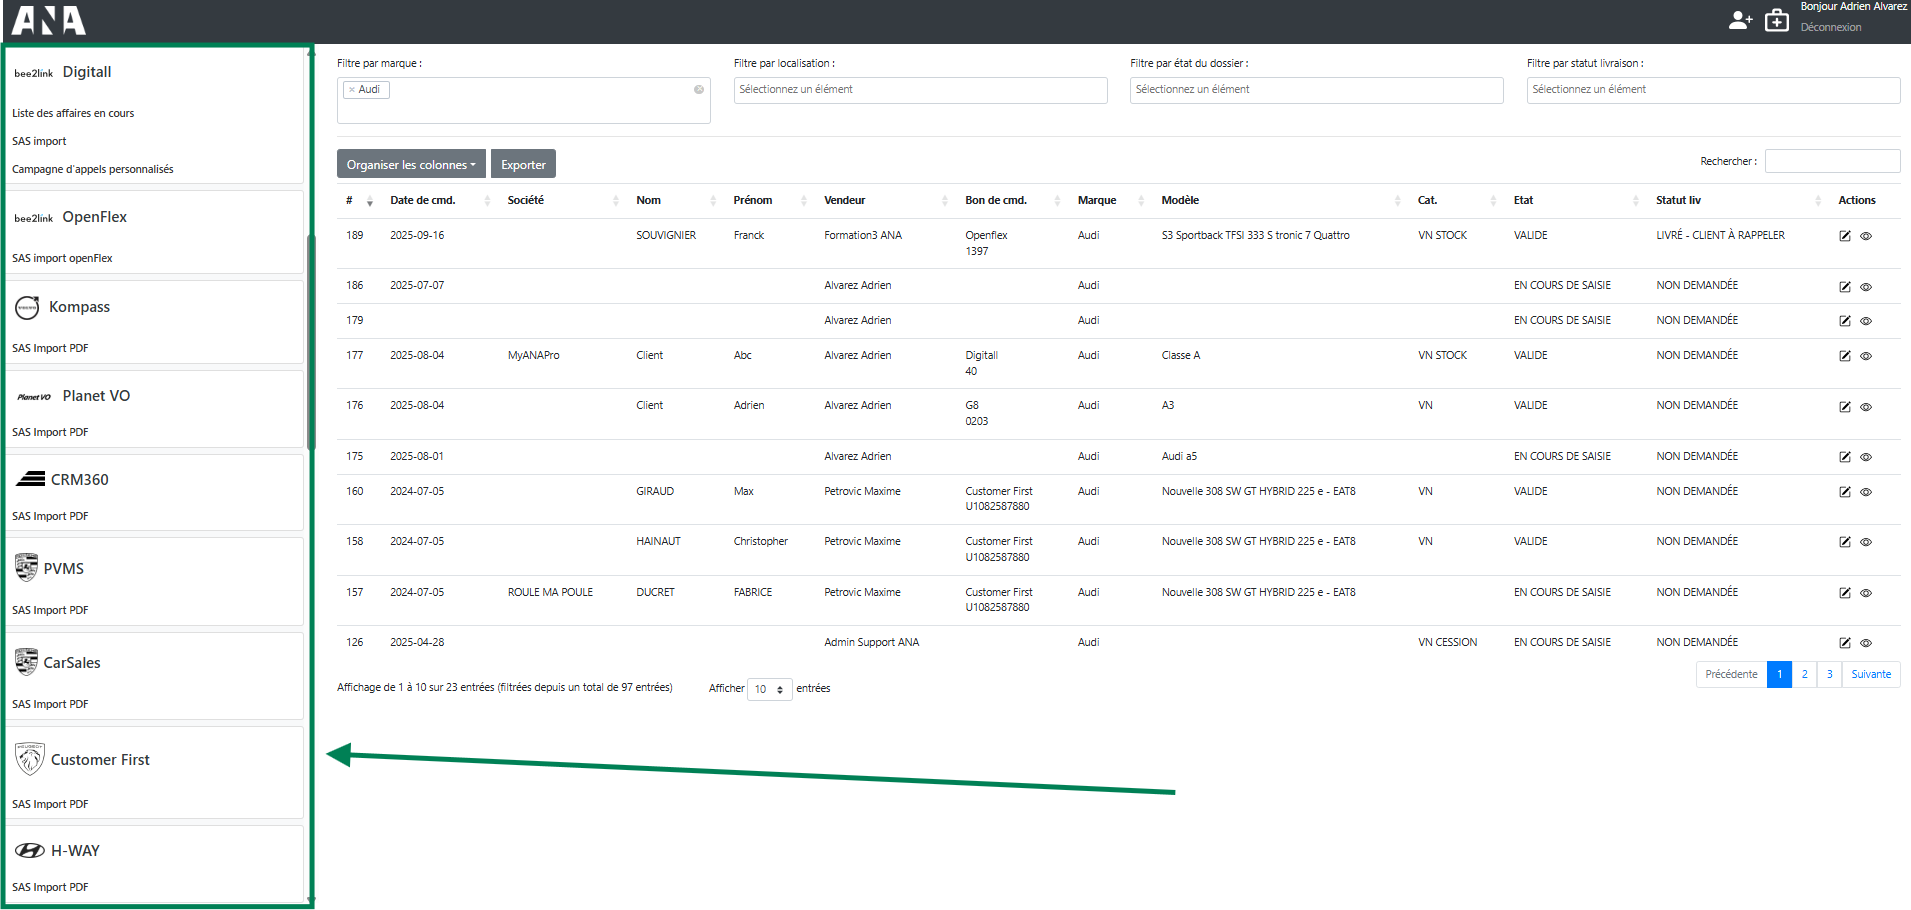Open Liste des affaires en cours

[x=73, y=114]
